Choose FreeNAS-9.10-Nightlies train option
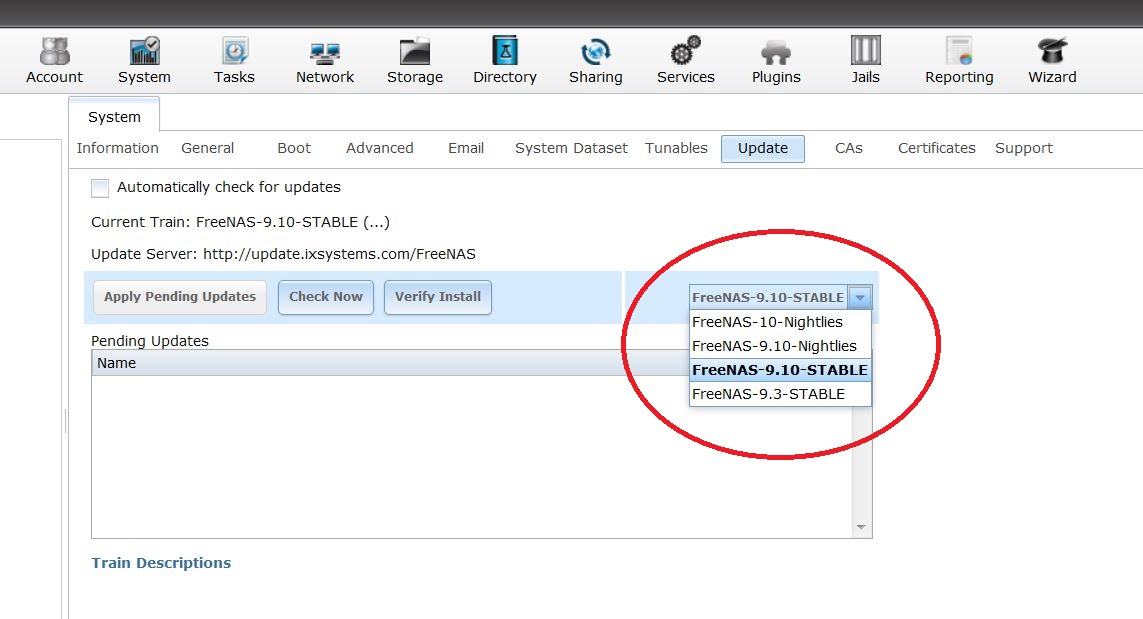1143x619 pixels. click(780, 346)
